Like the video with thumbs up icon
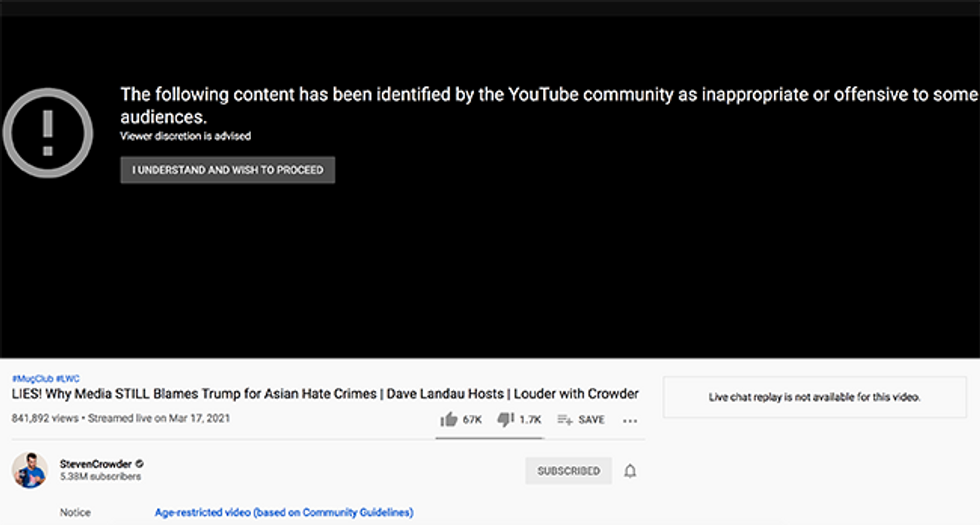The height and width of the screenshot is (525, 980). tap(449, 419)
